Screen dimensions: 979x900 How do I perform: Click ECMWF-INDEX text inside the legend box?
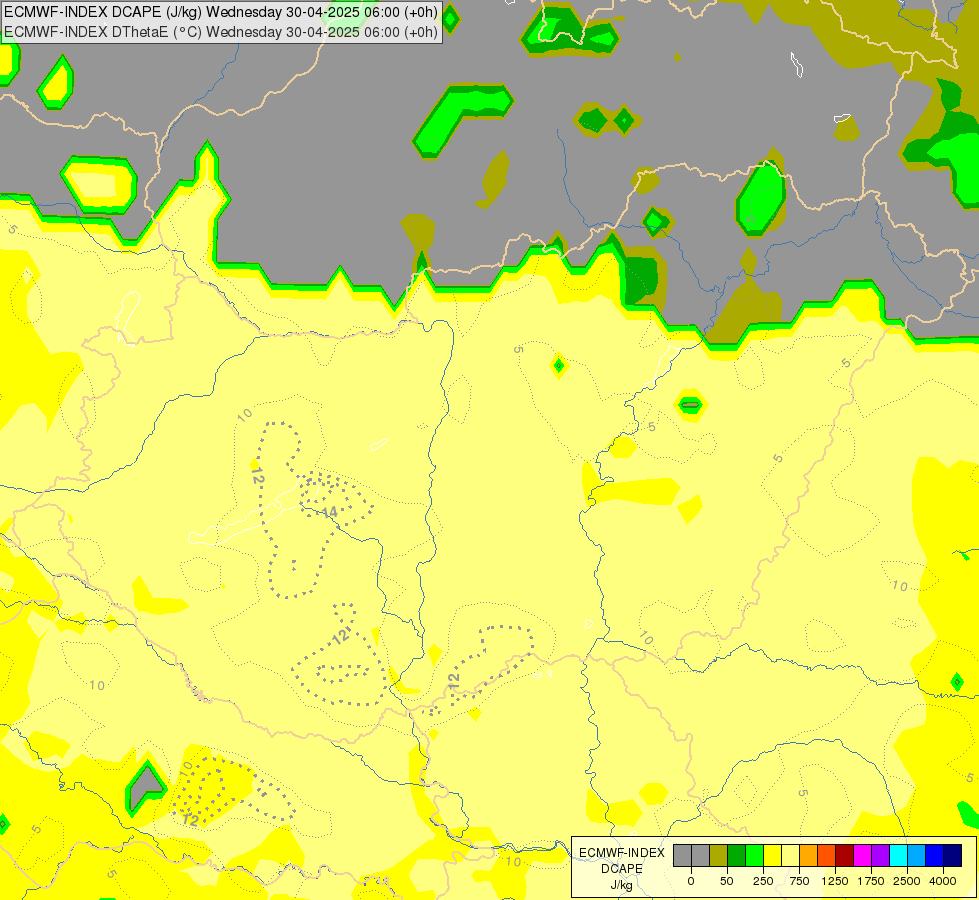pos(622,853)
